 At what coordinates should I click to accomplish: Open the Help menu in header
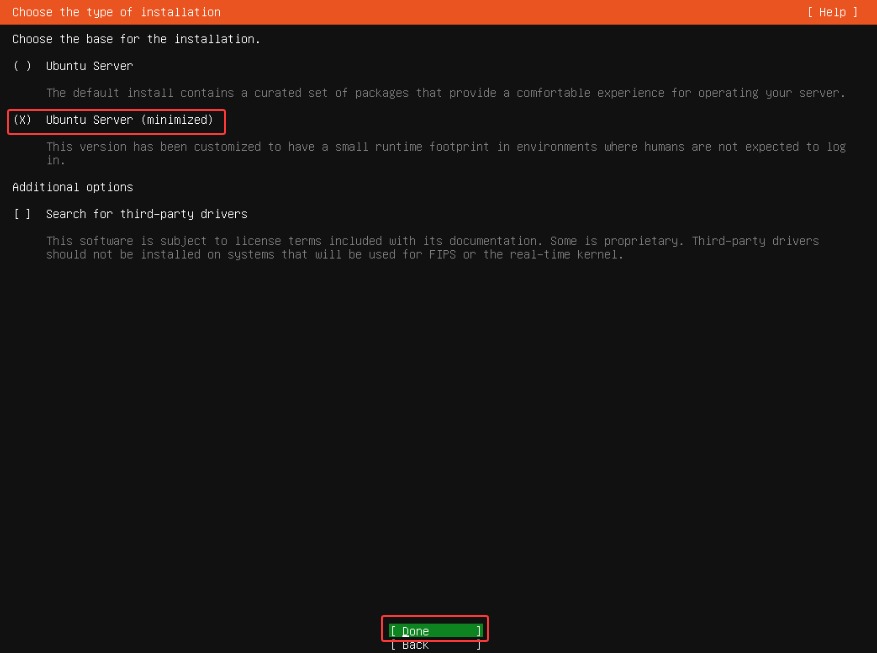click(x=832, y=12)
